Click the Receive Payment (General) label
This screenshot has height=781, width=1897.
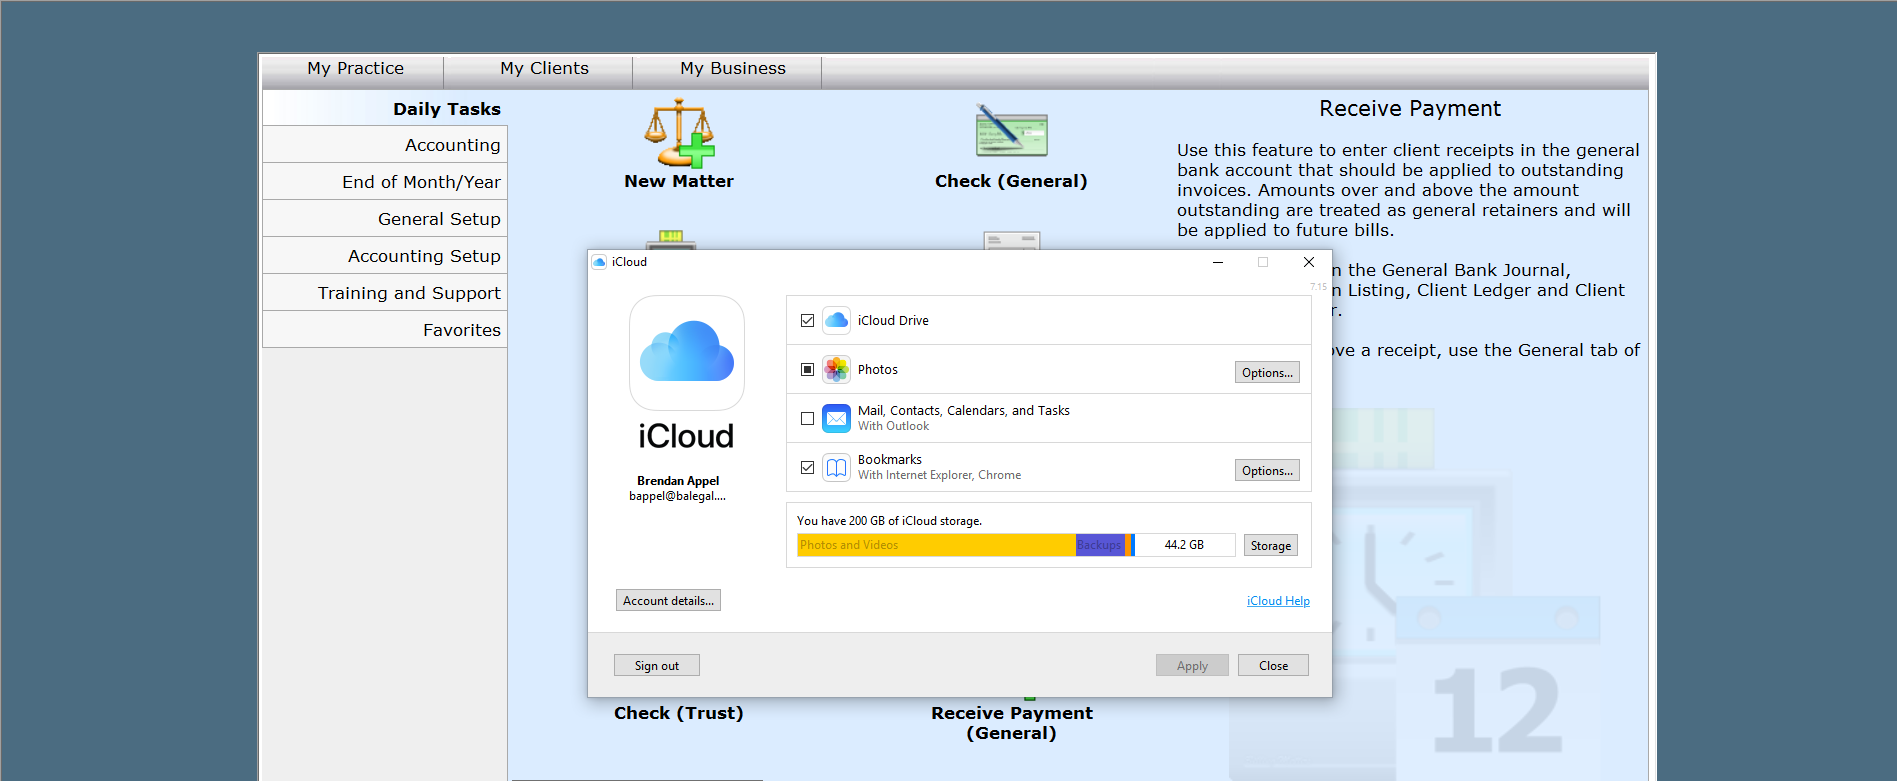1012,723
